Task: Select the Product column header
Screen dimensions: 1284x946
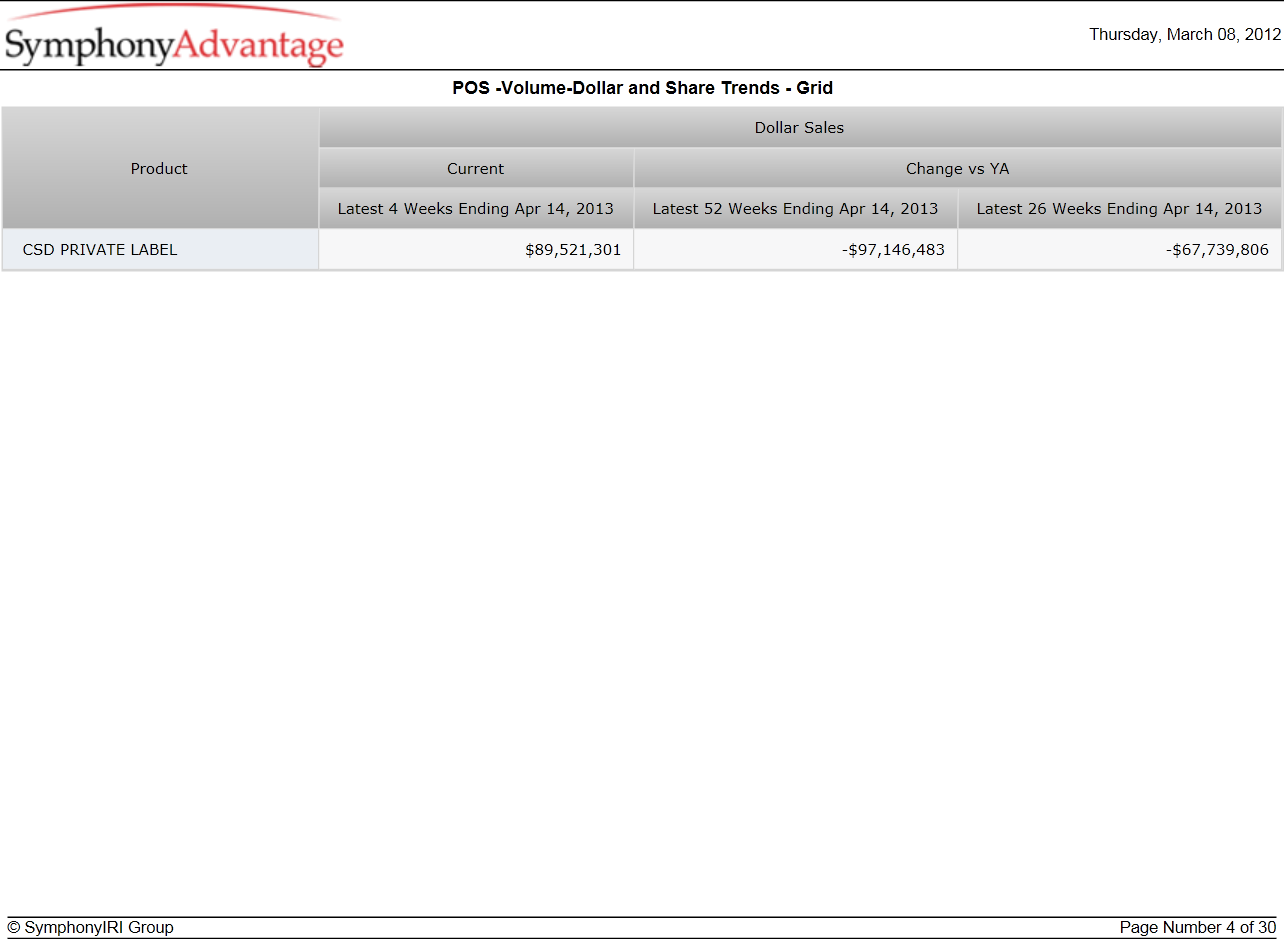Action: coord(160,169)
